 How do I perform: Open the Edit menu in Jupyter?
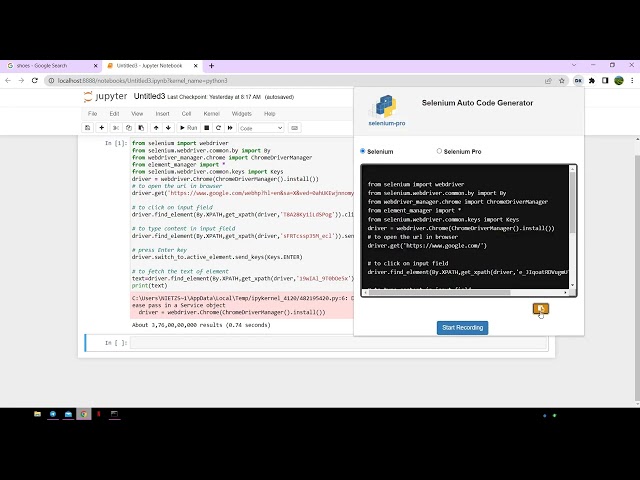pyautogui.click(x=114, y=113)
